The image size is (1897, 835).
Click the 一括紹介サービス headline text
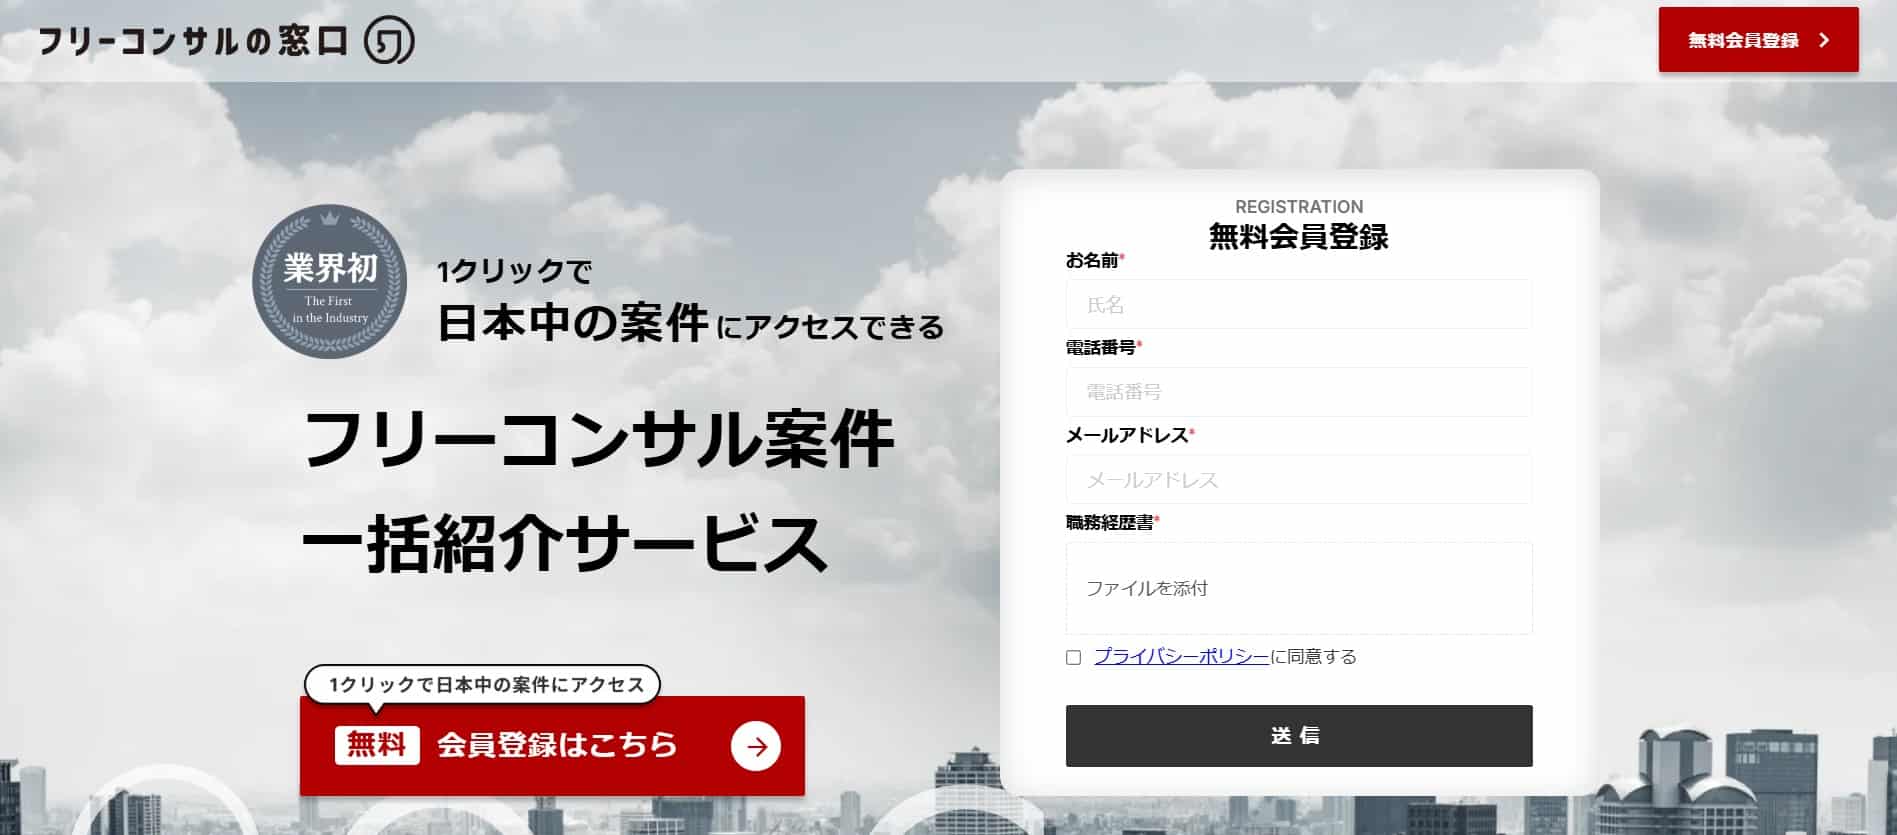coord(564,543)
